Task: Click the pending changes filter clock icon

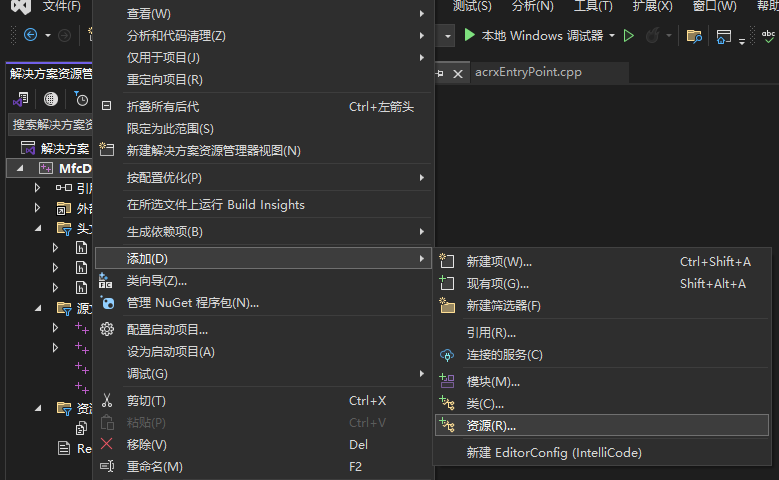Action: [x=81, y=99]
